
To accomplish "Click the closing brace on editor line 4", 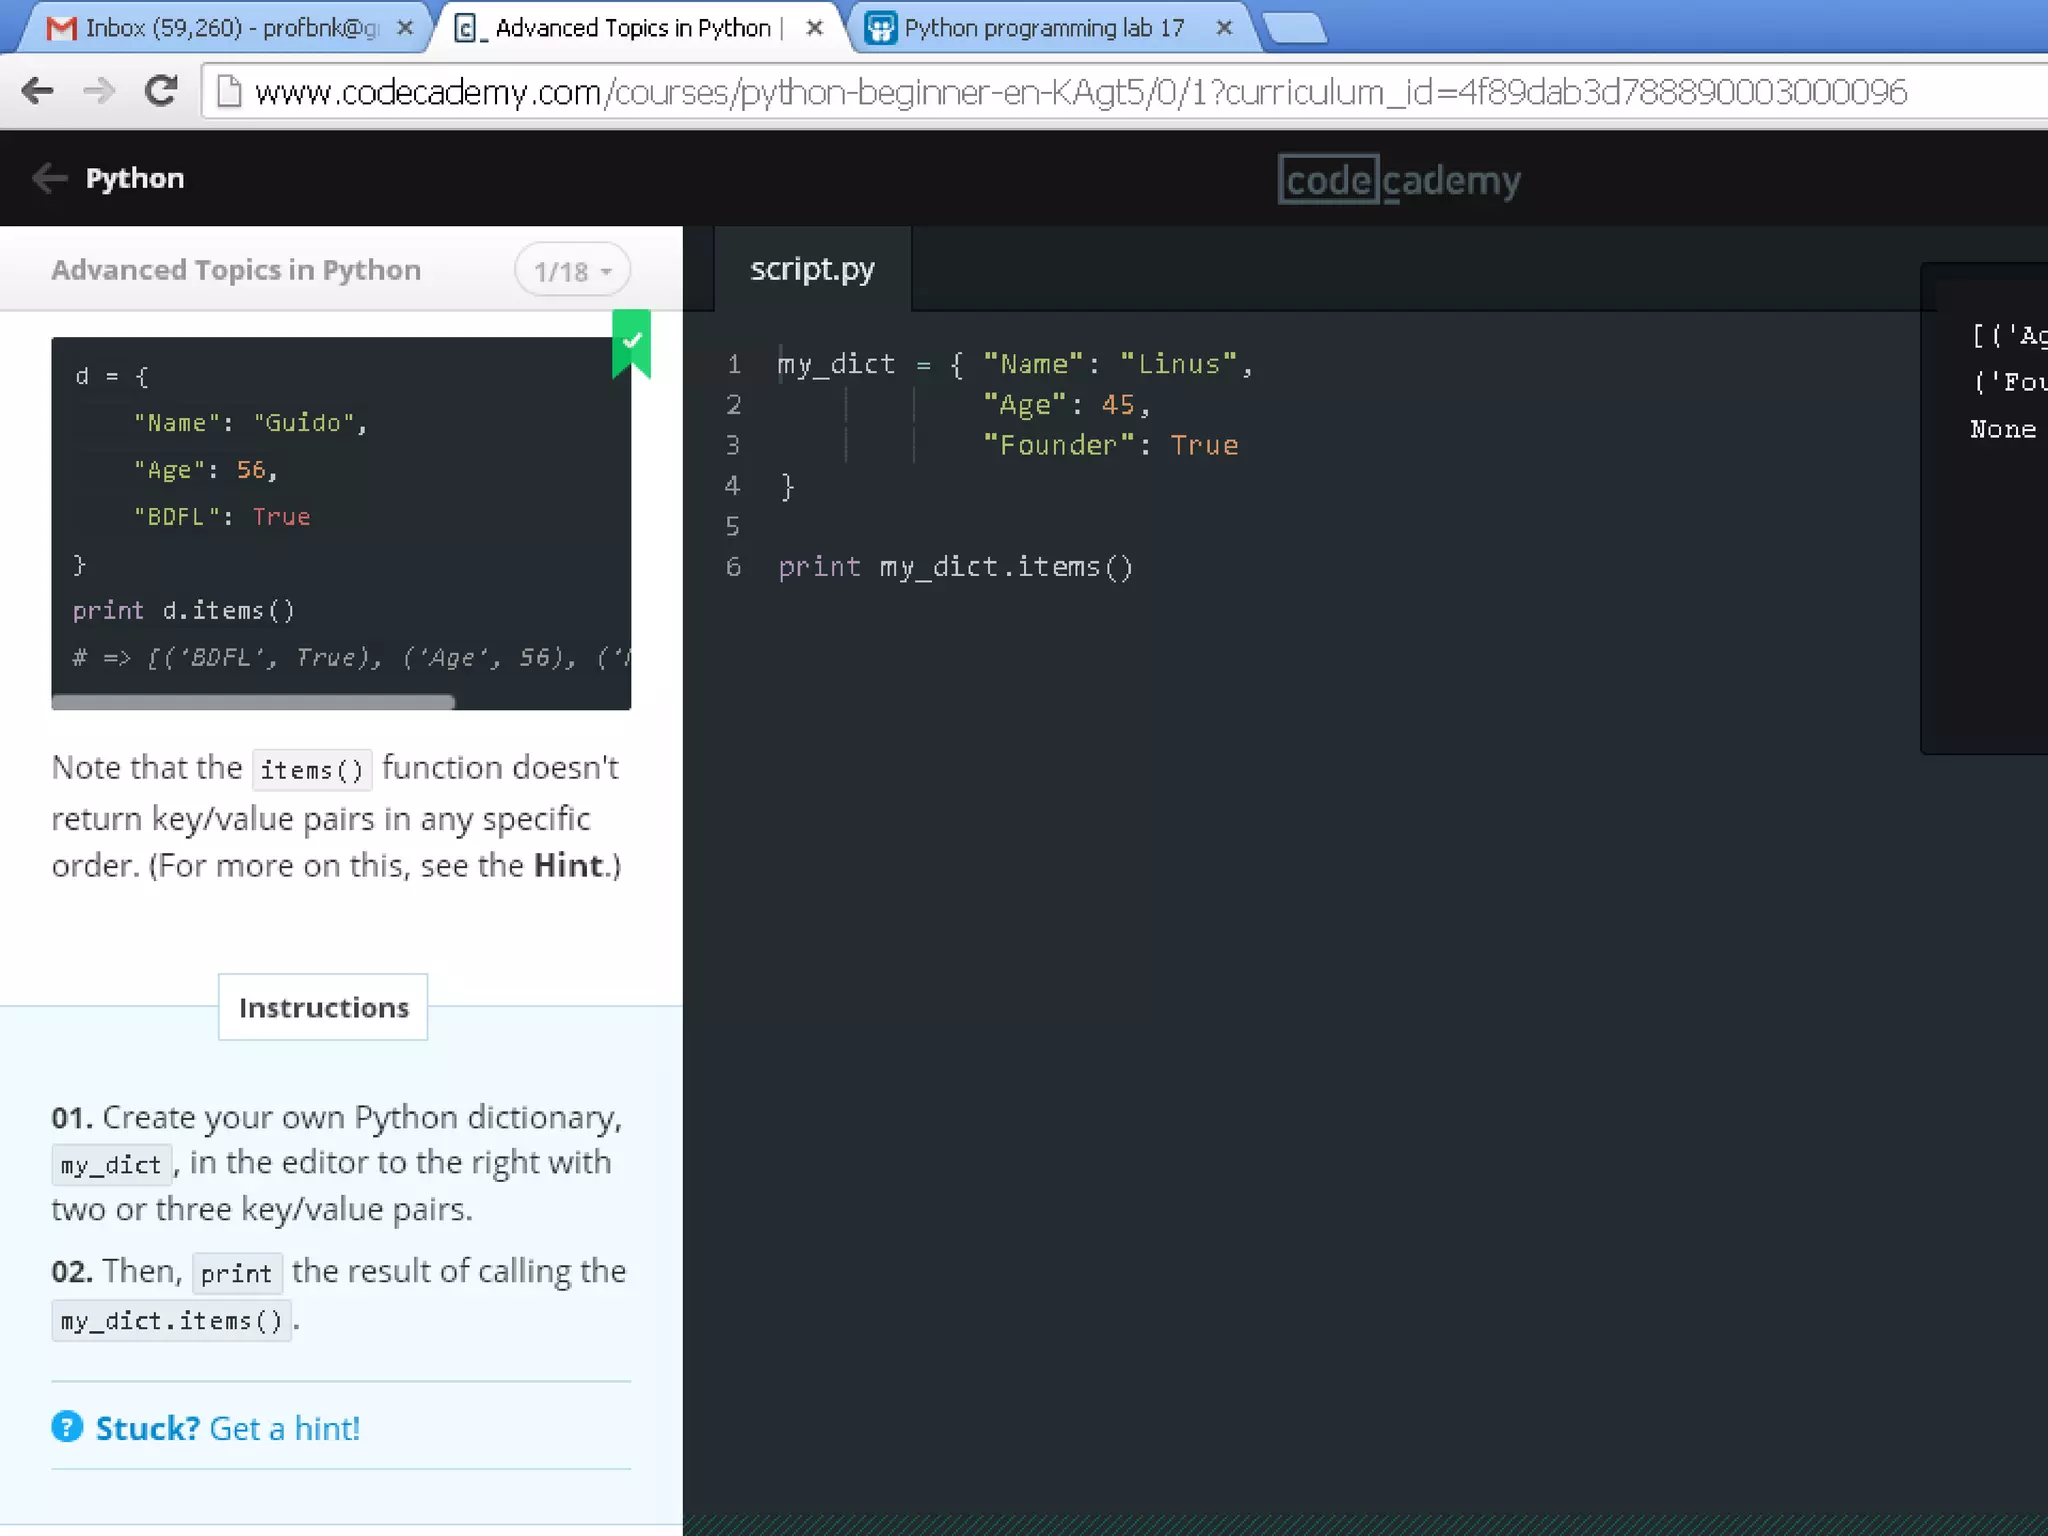I will [787, 487].
